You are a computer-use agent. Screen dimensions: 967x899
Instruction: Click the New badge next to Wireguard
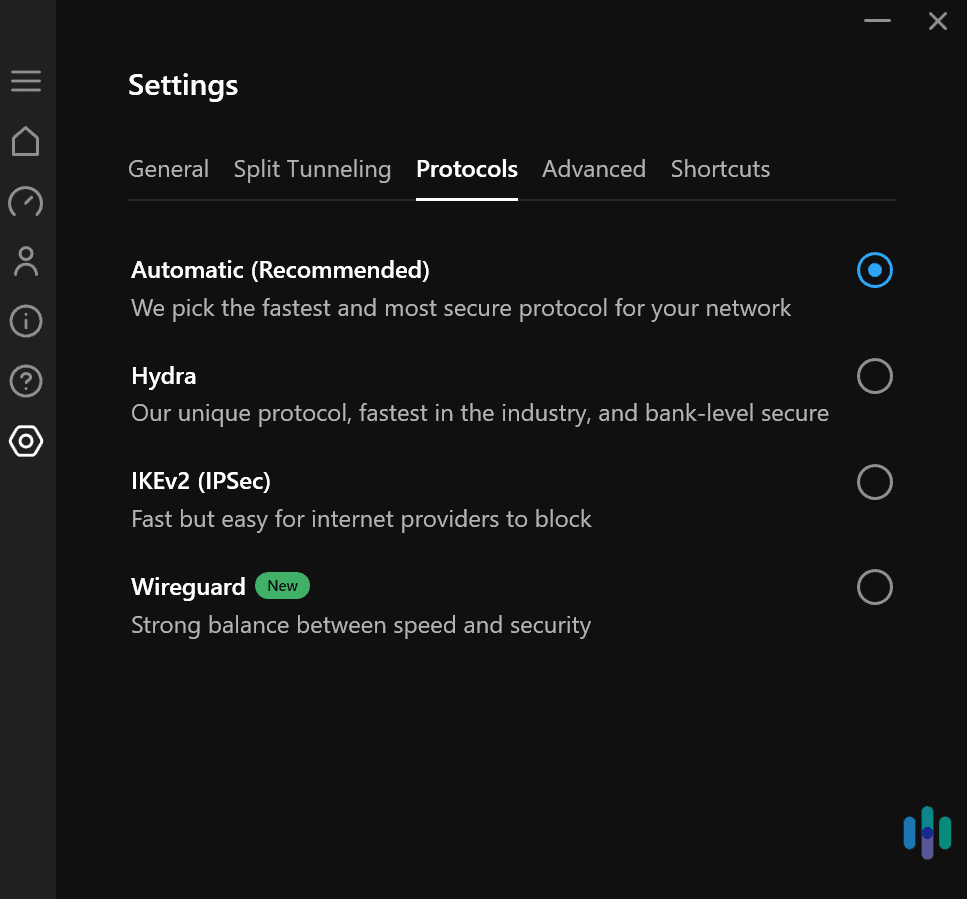point(282,586)
